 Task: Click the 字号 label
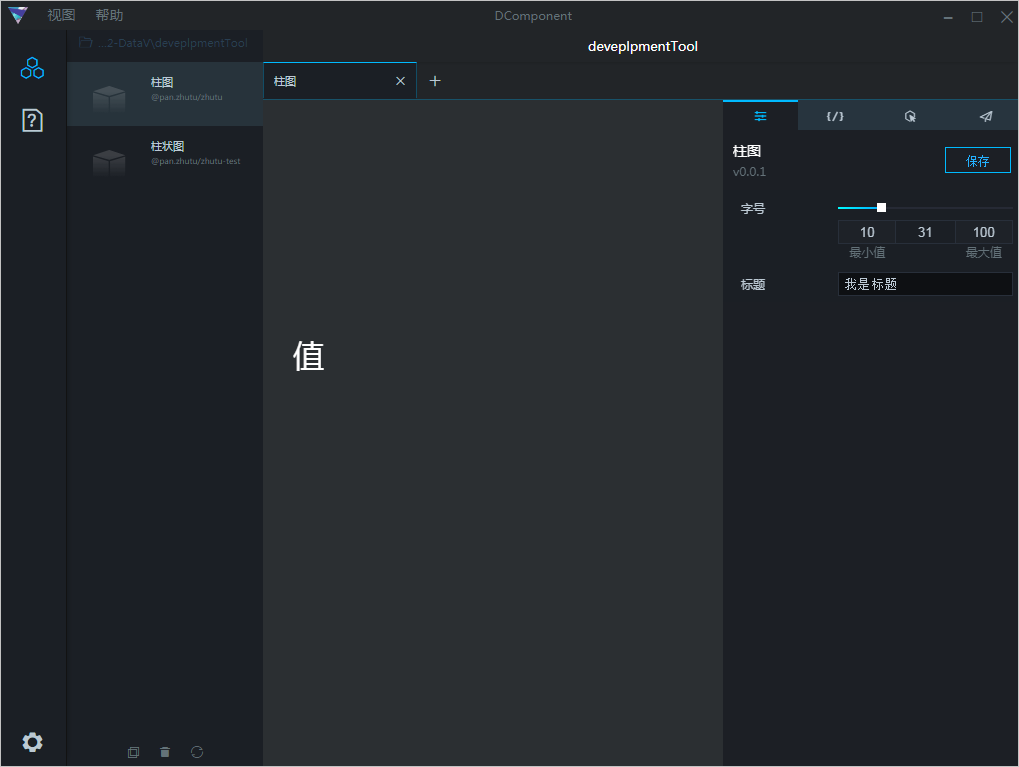[x=753, y=209]
